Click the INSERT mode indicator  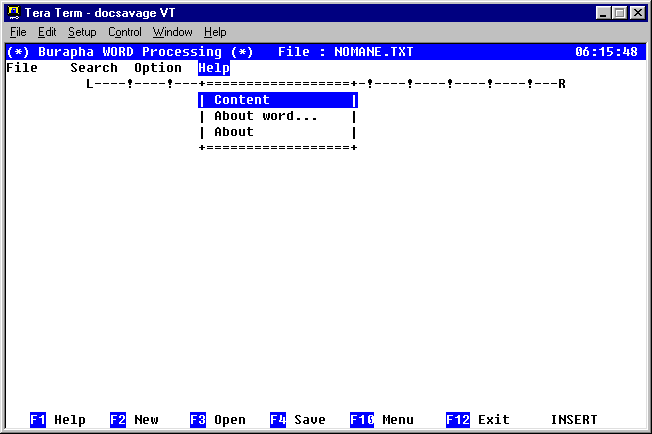click(x=574, y=420)
